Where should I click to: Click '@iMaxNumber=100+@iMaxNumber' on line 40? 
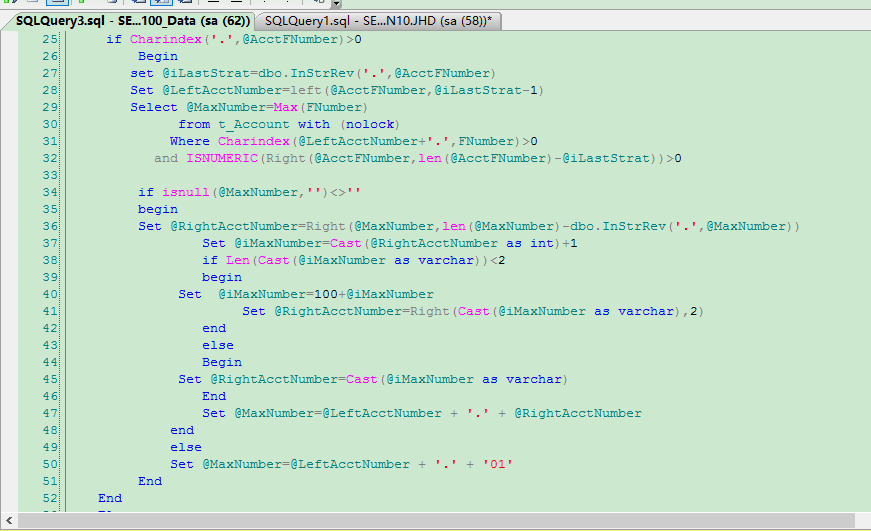pos(326,294)
